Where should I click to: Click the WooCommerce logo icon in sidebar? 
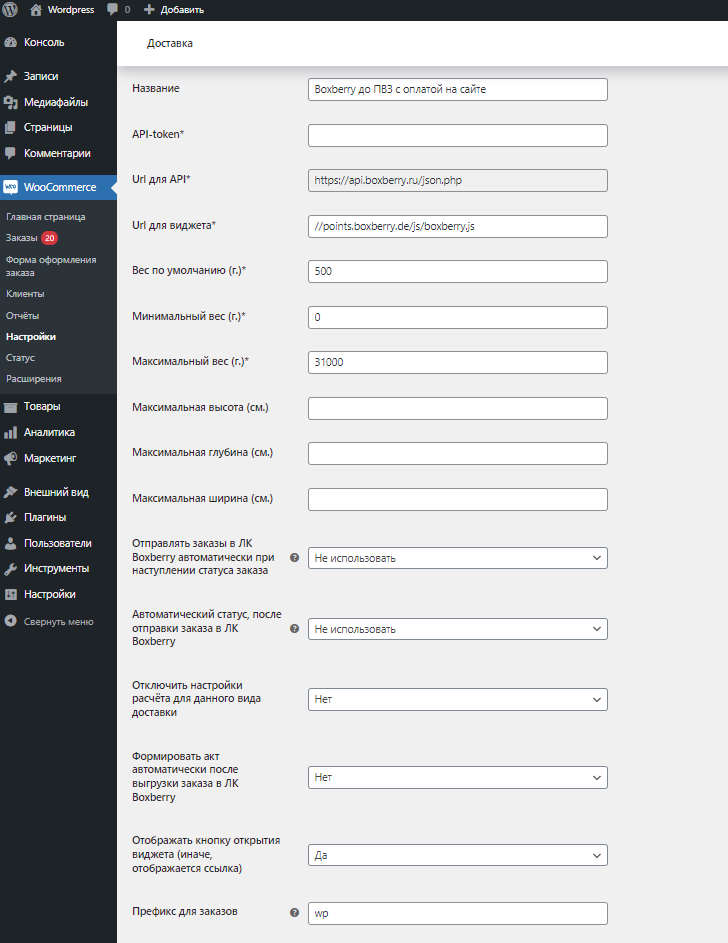click(x=11, y=187)
